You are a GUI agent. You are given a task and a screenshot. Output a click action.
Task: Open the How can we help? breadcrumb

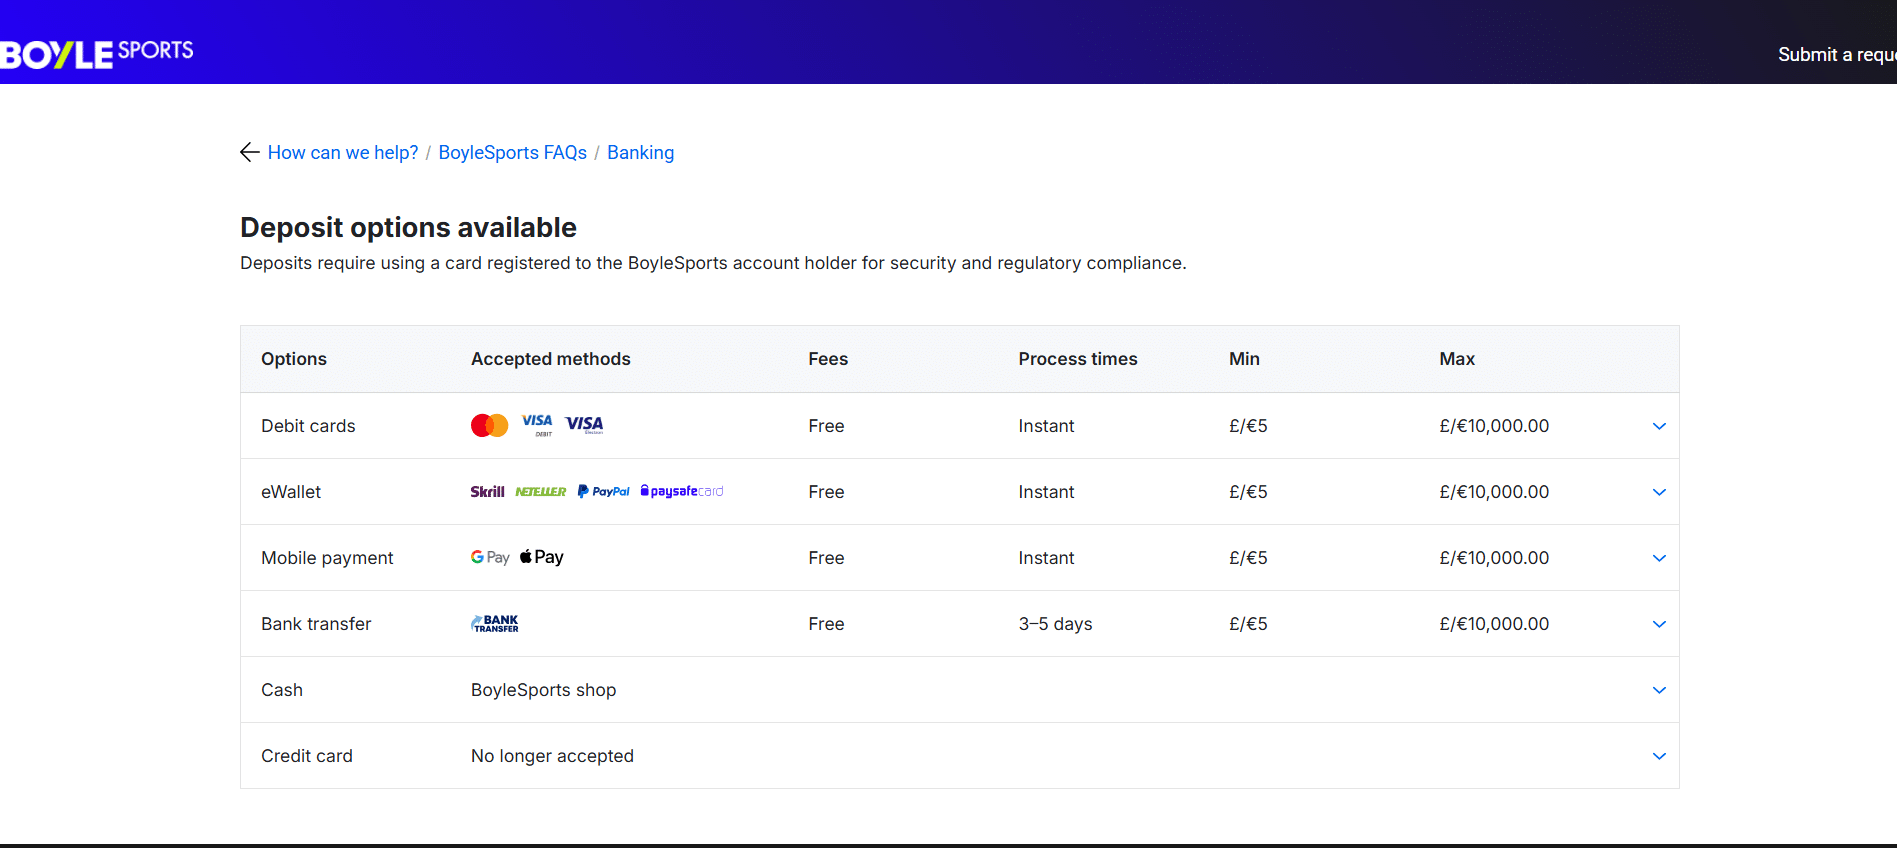click(343, 153)
